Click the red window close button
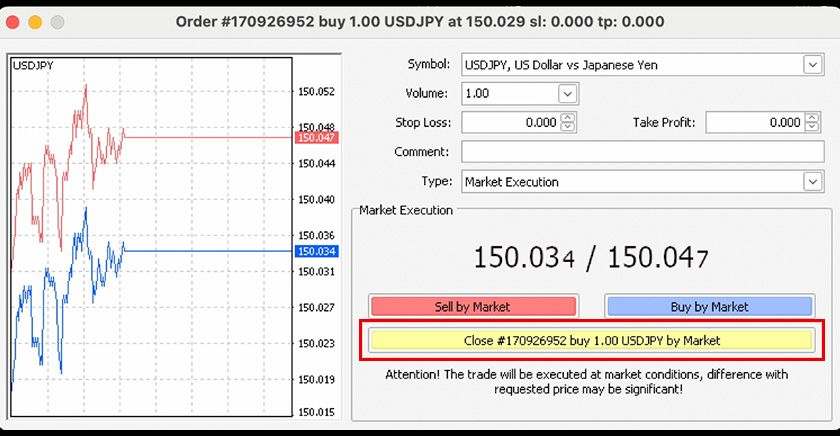 tap(14, 21)
